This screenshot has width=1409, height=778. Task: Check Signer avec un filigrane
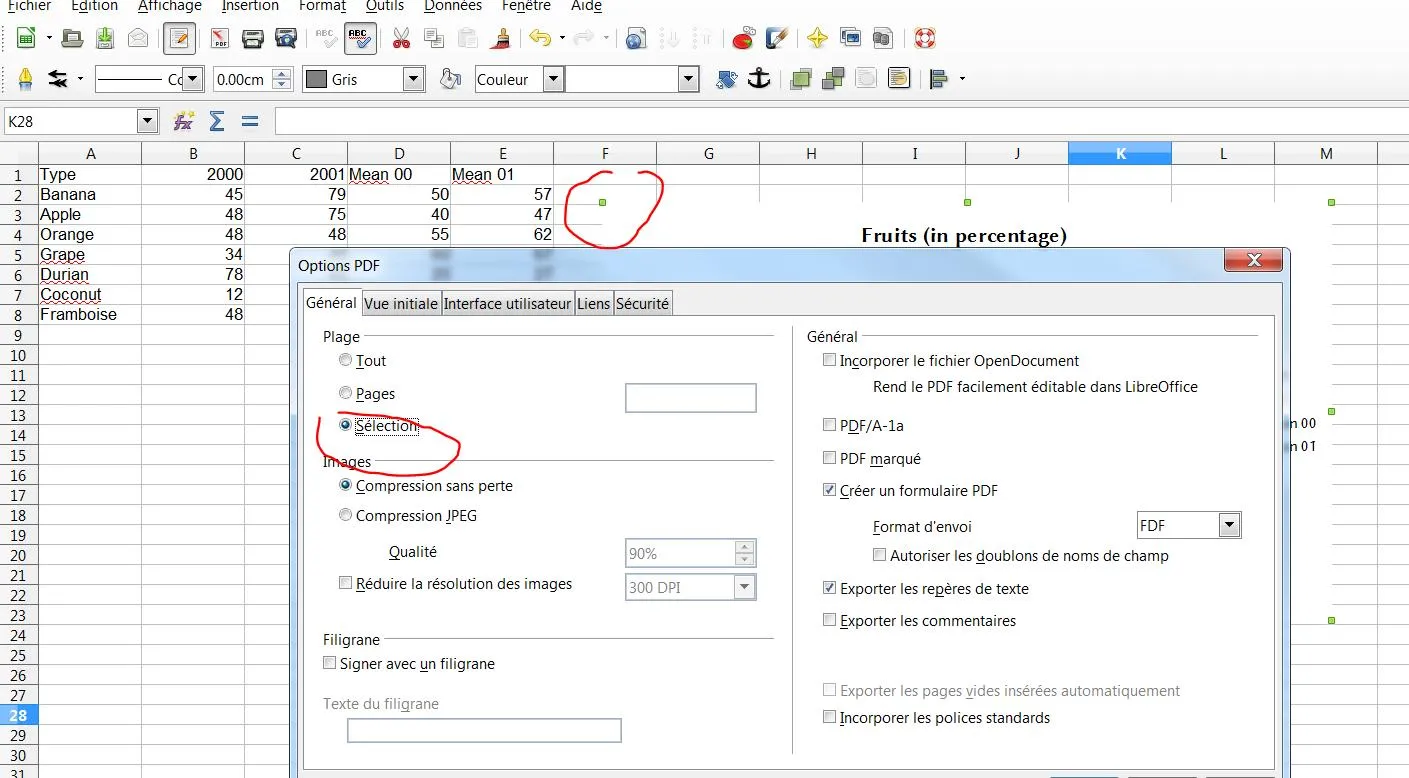point(330,663)
